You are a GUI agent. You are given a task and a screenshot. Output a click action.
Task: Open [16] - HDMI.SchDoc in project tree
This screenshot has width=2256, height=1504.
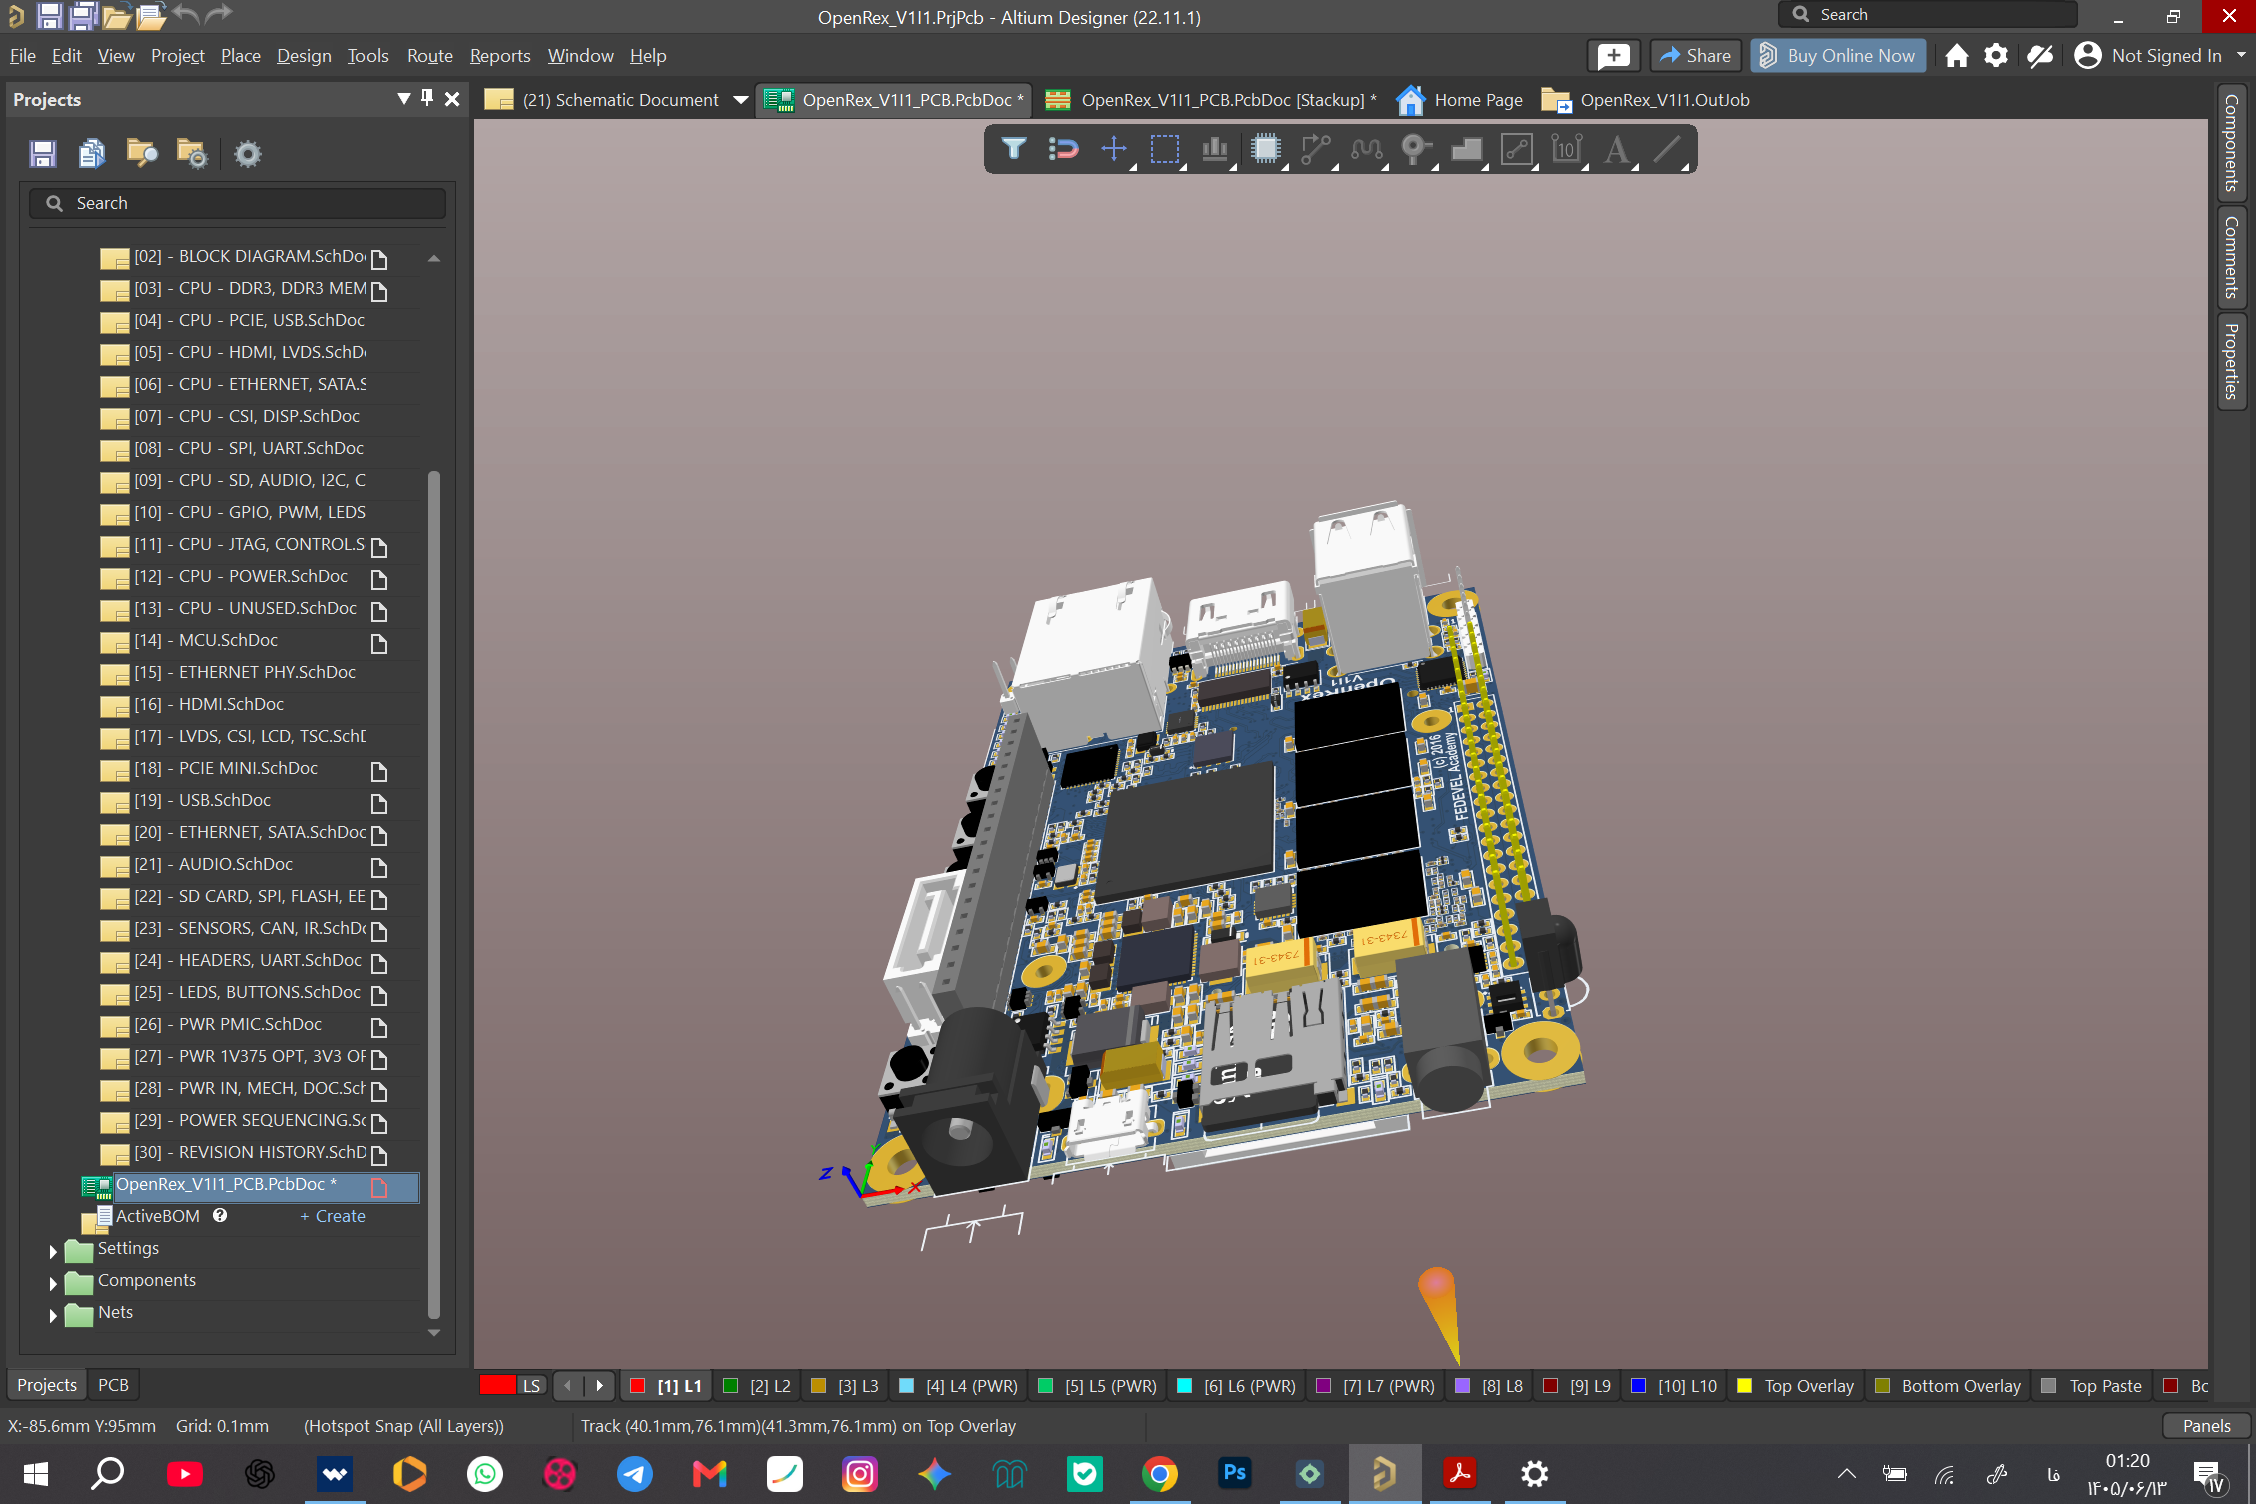pos(209,705)
